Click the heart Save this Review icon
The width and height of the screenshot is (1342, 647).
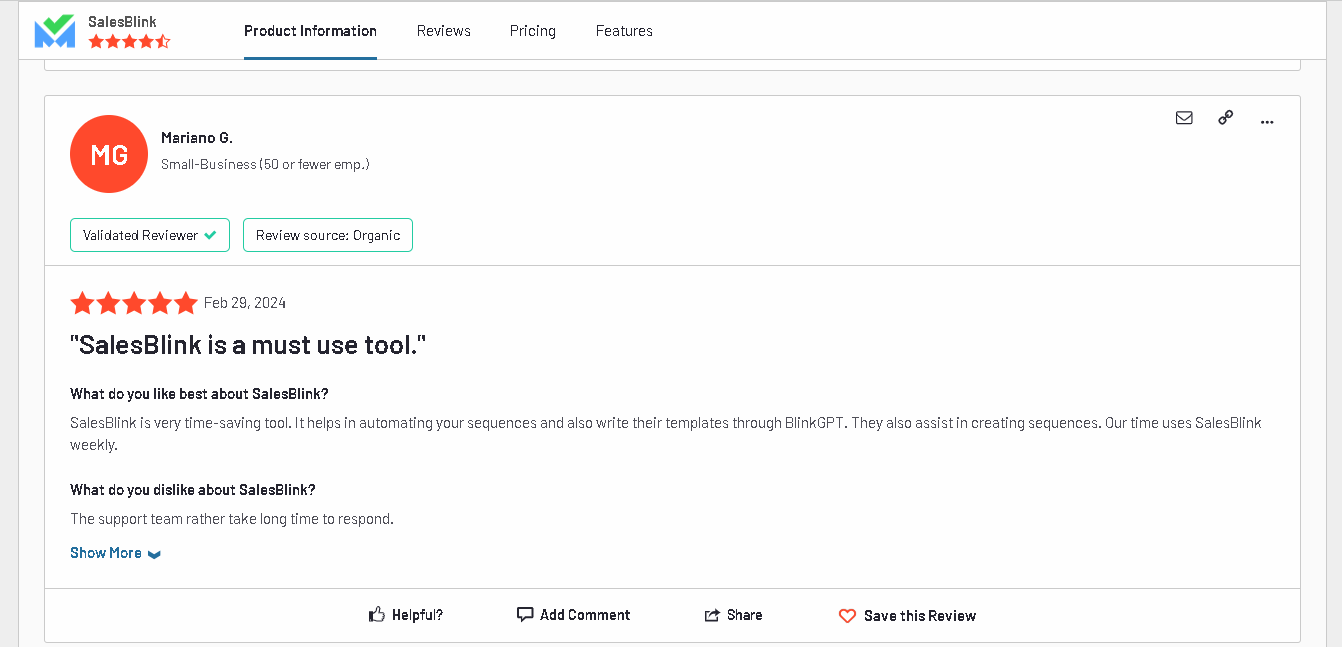point(847,616)
